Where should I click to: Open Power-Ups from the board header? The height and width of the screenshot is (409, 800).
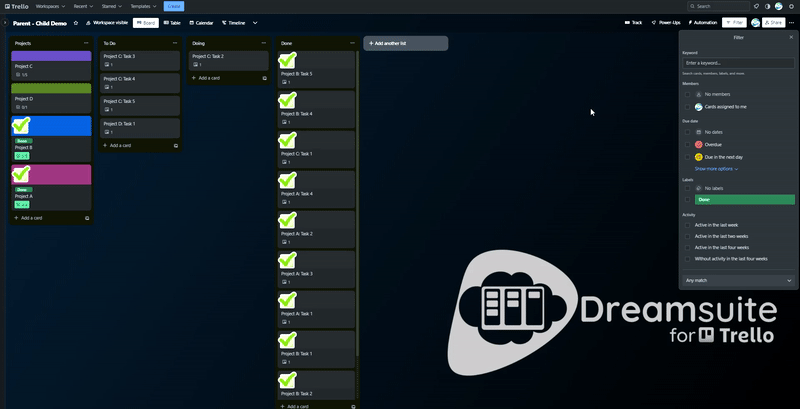[666, 23]
